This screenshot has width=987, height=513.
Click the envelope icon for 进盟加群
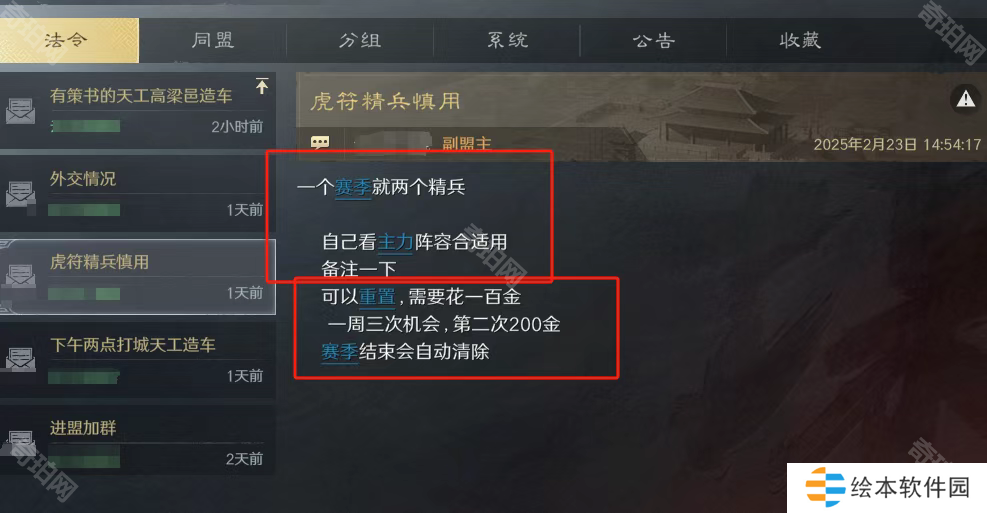click(21, 442)
